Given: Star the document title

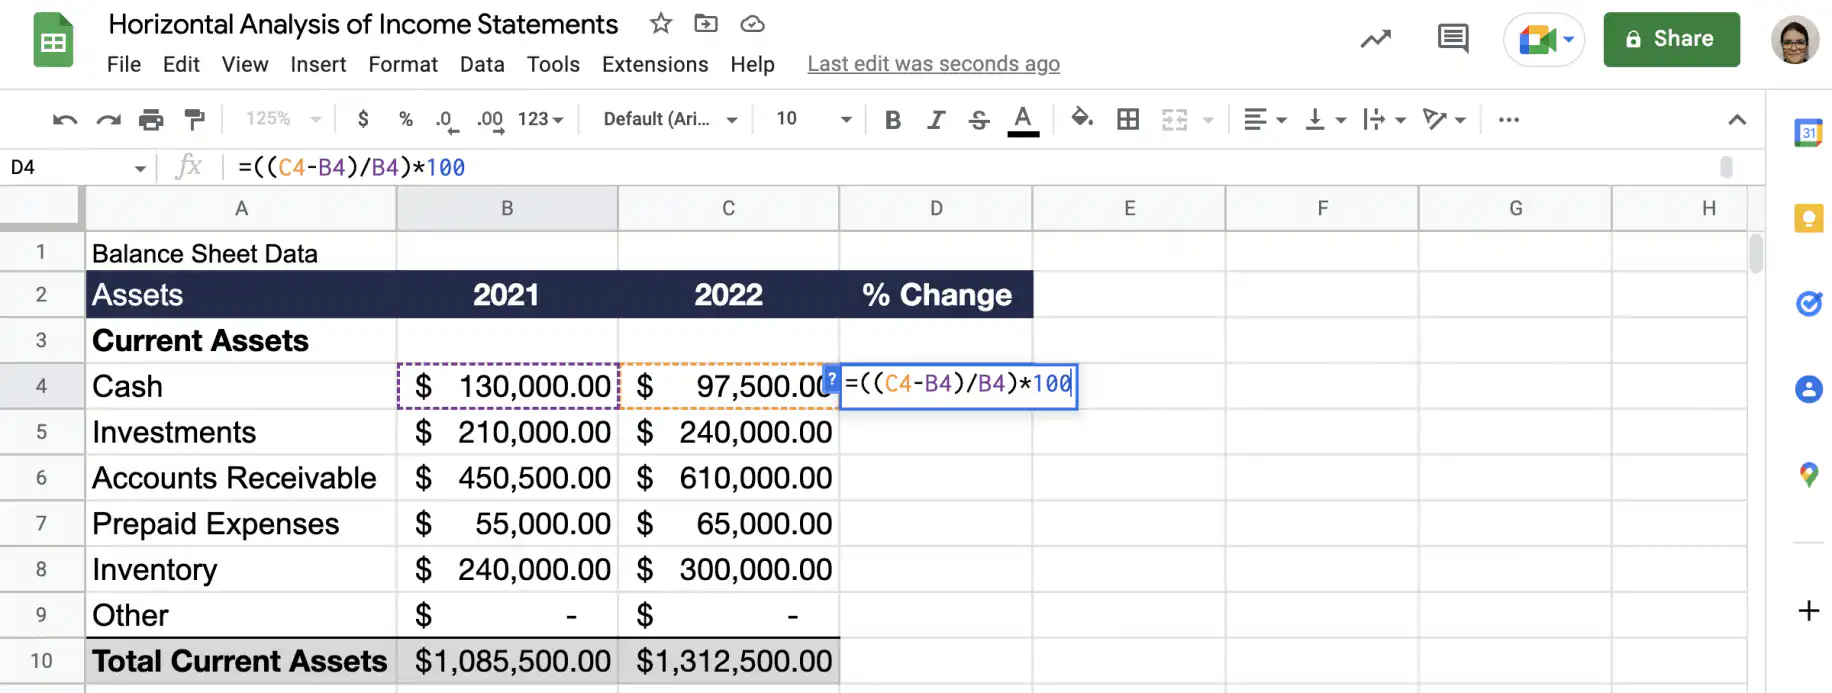Looking at the screenshot, I should point(660,23).
